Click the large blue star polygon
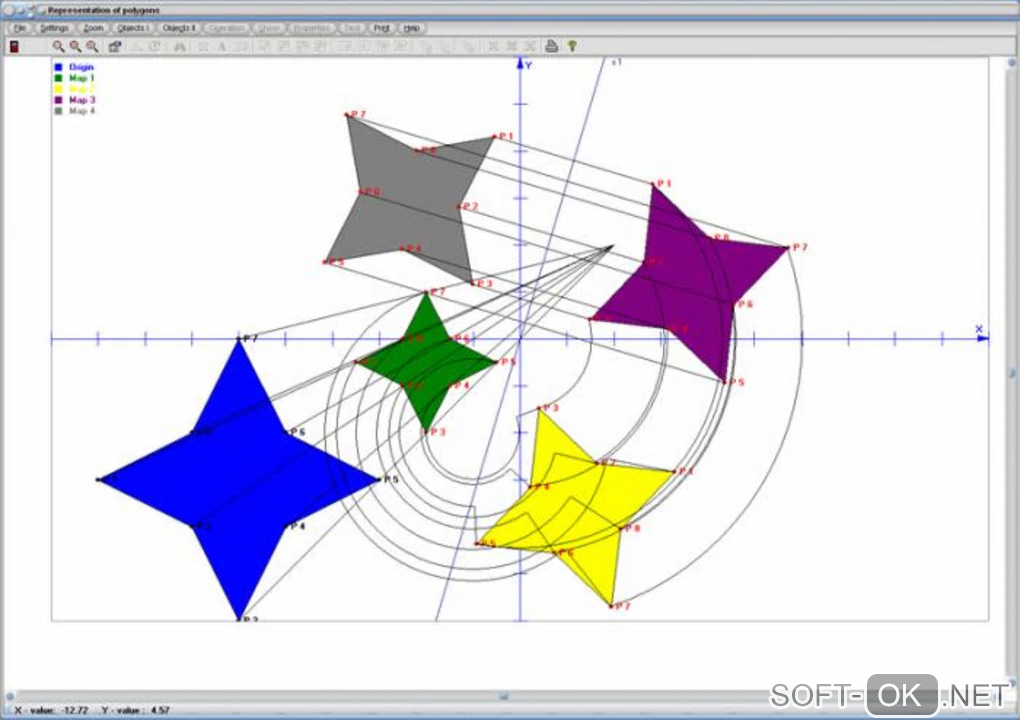1020x720 pixels. pos(239,479)
